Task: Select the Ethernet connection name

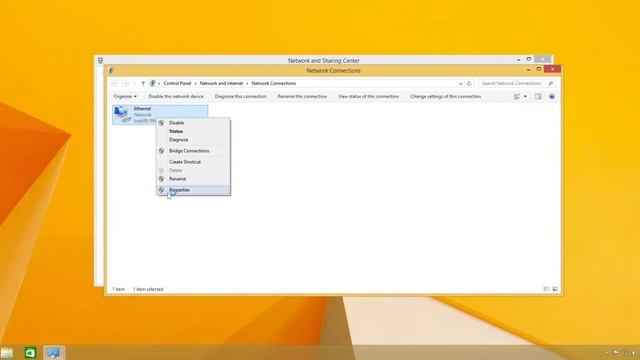Action: coord(142,109)
